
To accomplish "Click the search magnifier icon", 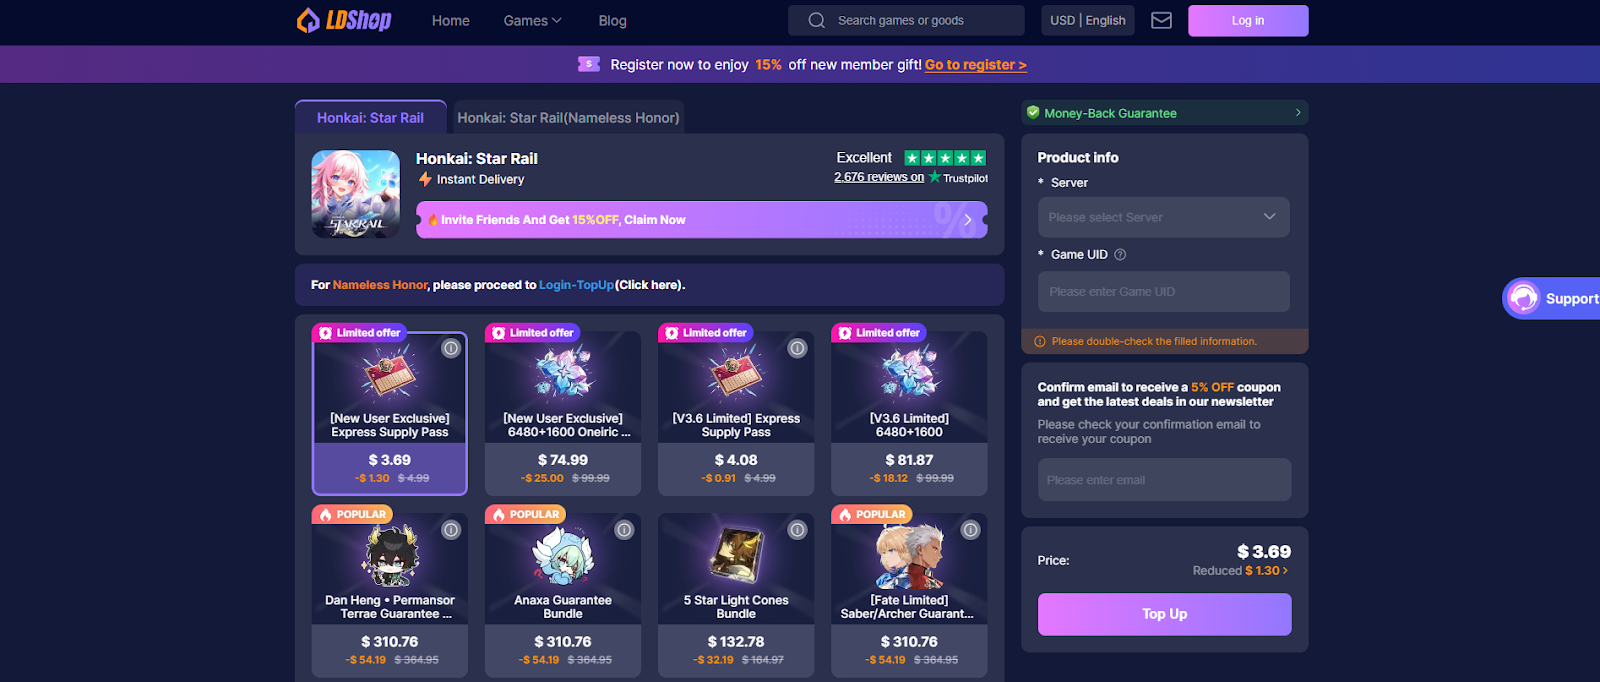I will tap(817, 20).
